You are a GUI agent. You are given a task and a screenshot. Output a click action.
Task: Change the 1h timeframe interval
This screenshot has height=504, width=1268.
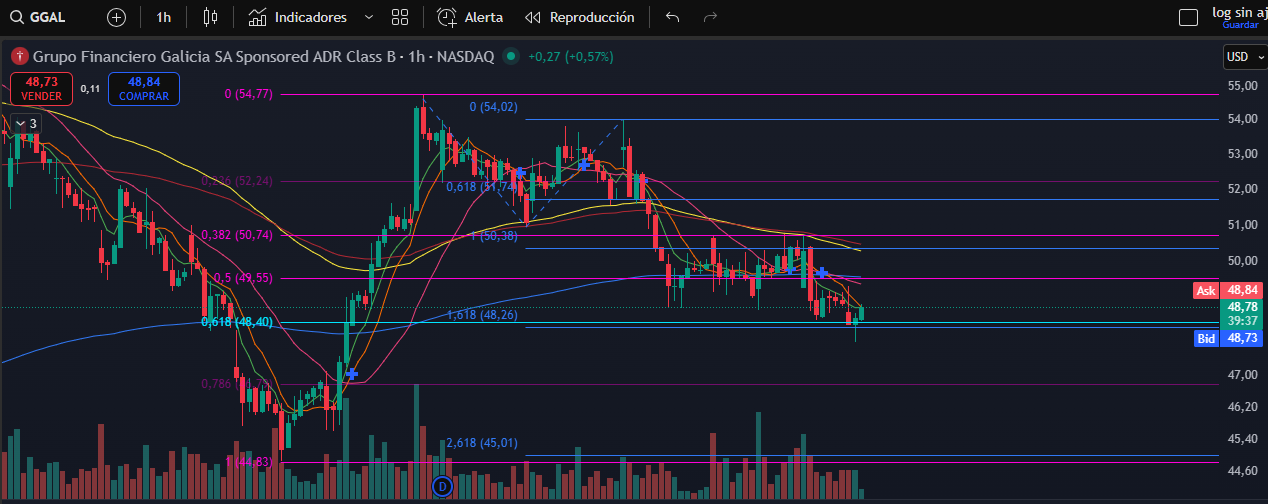click(x=163, y=17)
